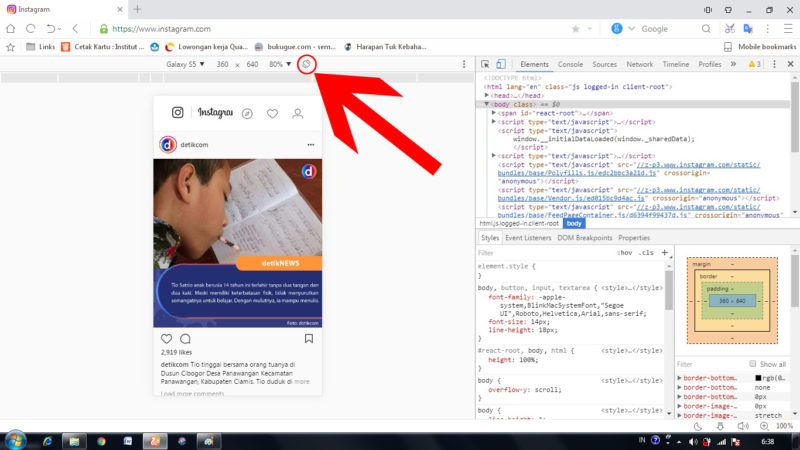
Task: Toggle the device toolbar icon in DevTools
Action: pos(501,64)
